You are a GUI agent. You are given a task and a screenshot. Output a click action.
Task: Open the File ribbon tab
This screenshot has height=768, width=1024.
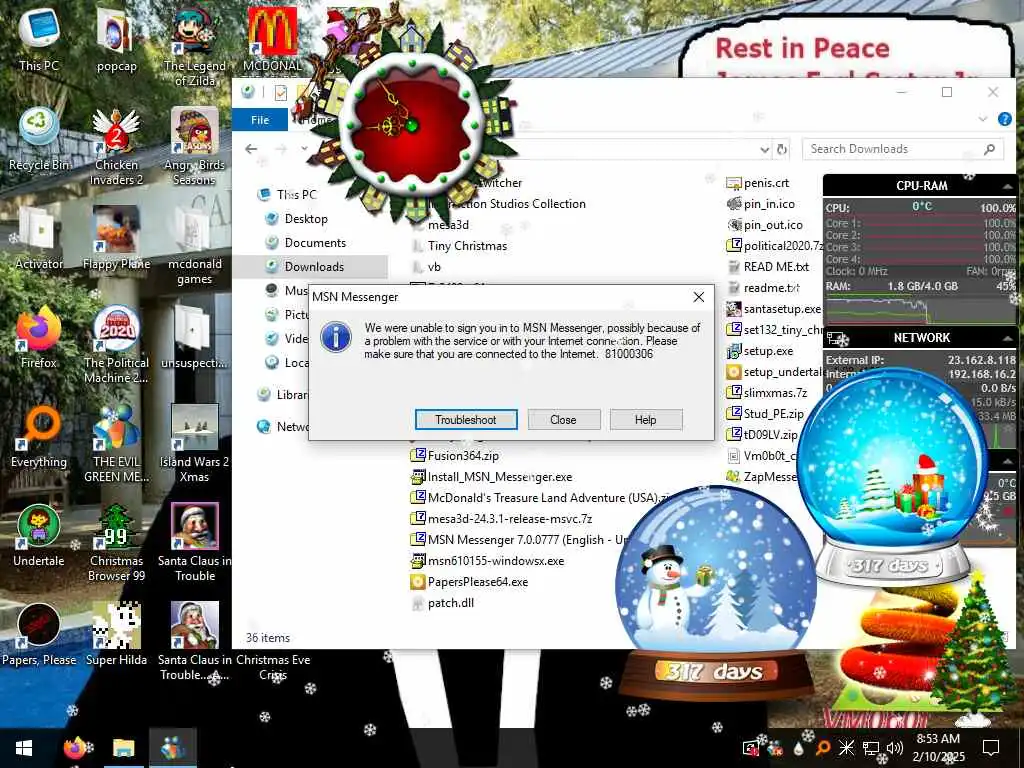260,120
